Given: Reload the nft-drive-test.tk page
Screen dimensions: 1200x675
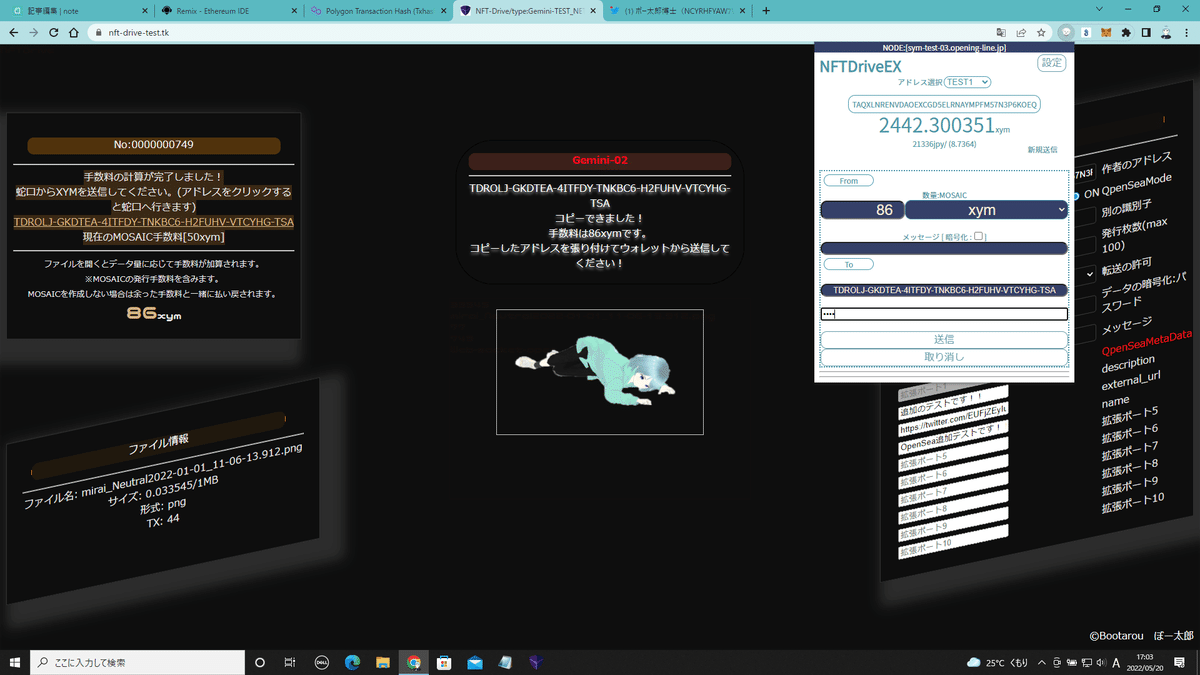Looking at the screenshot, I should 55,32.
